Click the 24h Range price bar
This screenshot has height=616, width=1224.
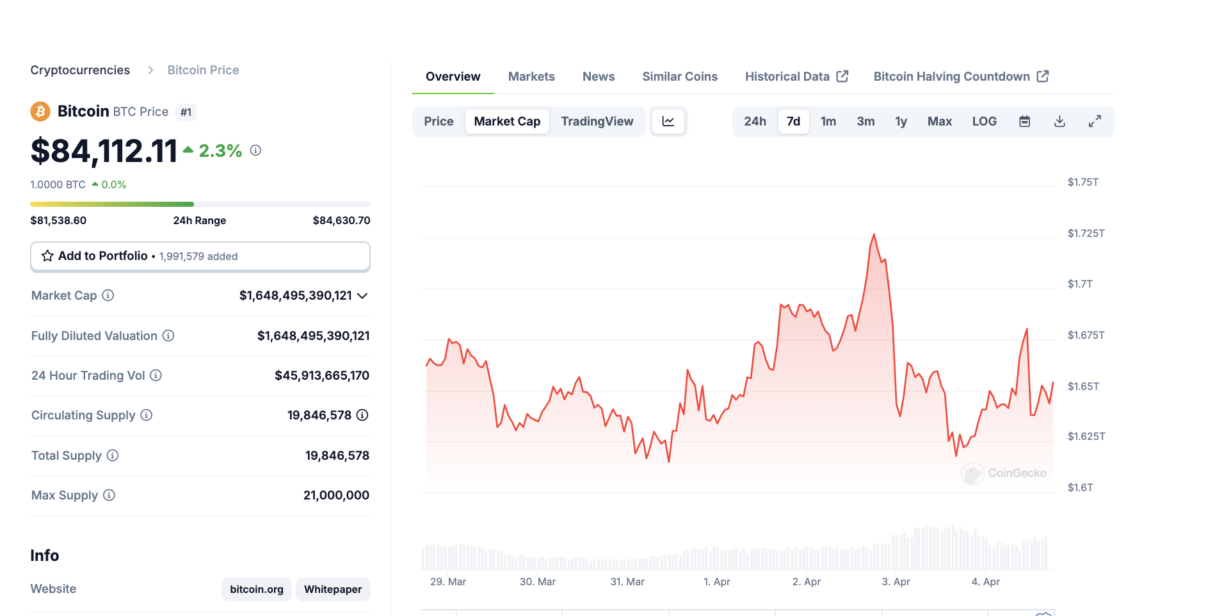(x=200, y=203)
